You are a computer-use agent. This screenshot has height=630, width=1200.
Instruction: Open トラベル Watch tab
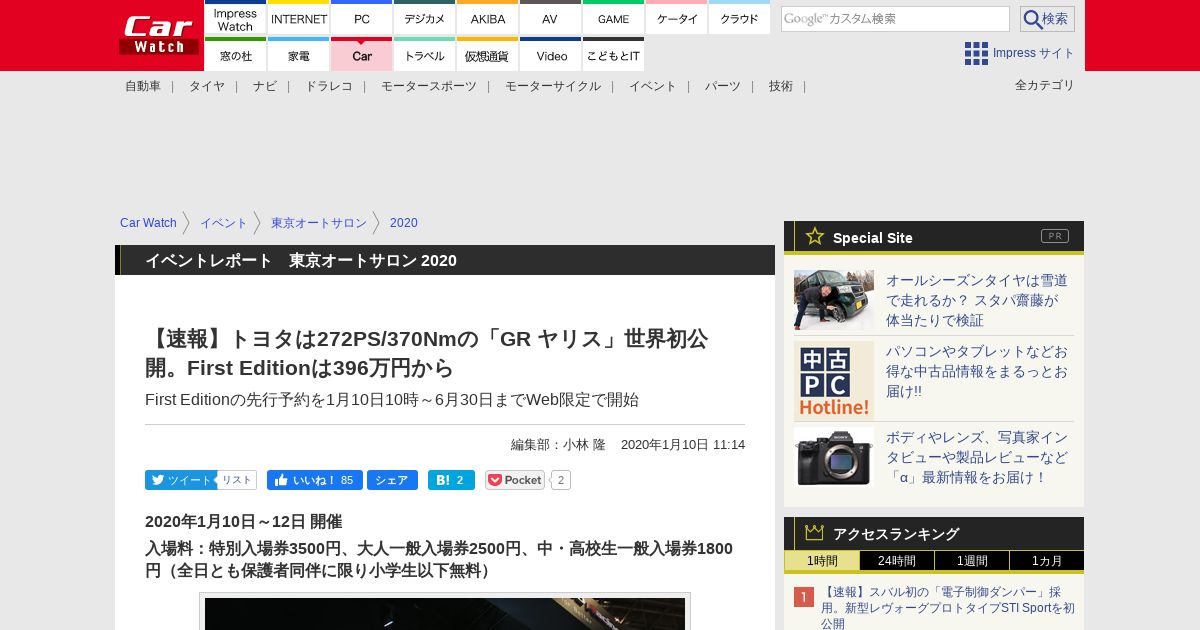[424, 55]
